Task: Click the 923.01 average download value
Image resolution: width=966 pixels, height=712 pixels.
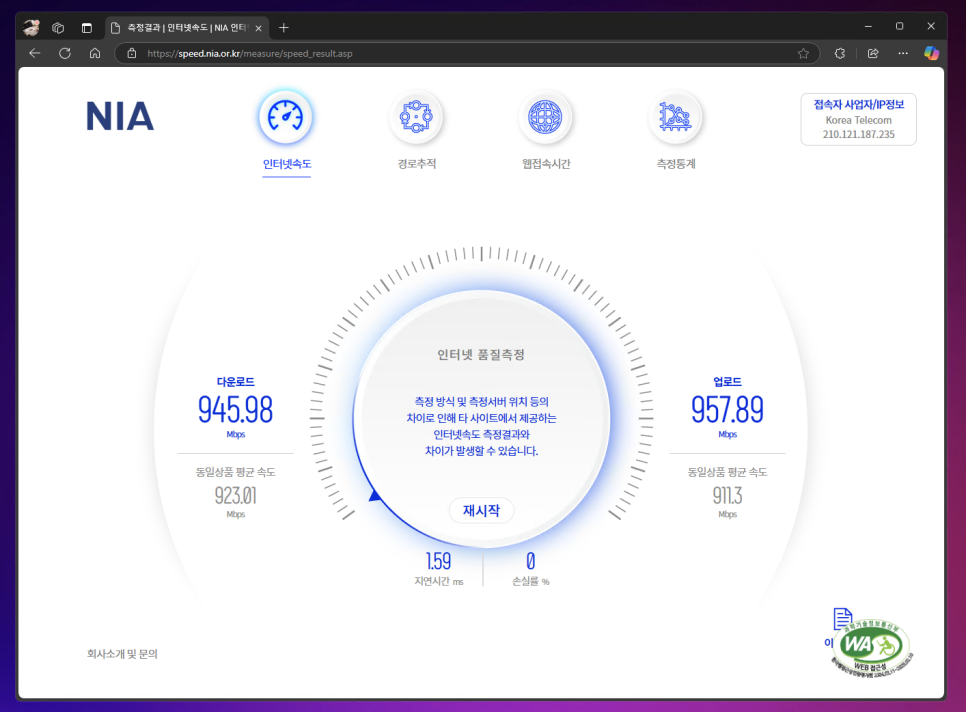Action: click(x=235, y=495)
